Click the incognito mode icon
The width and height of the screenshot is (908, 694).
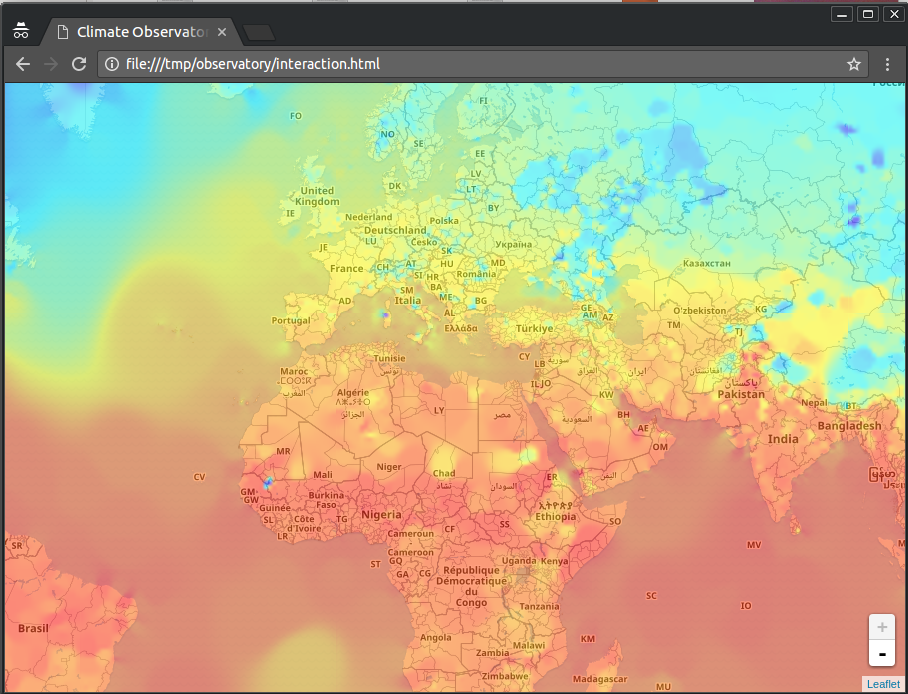point(21,31)
